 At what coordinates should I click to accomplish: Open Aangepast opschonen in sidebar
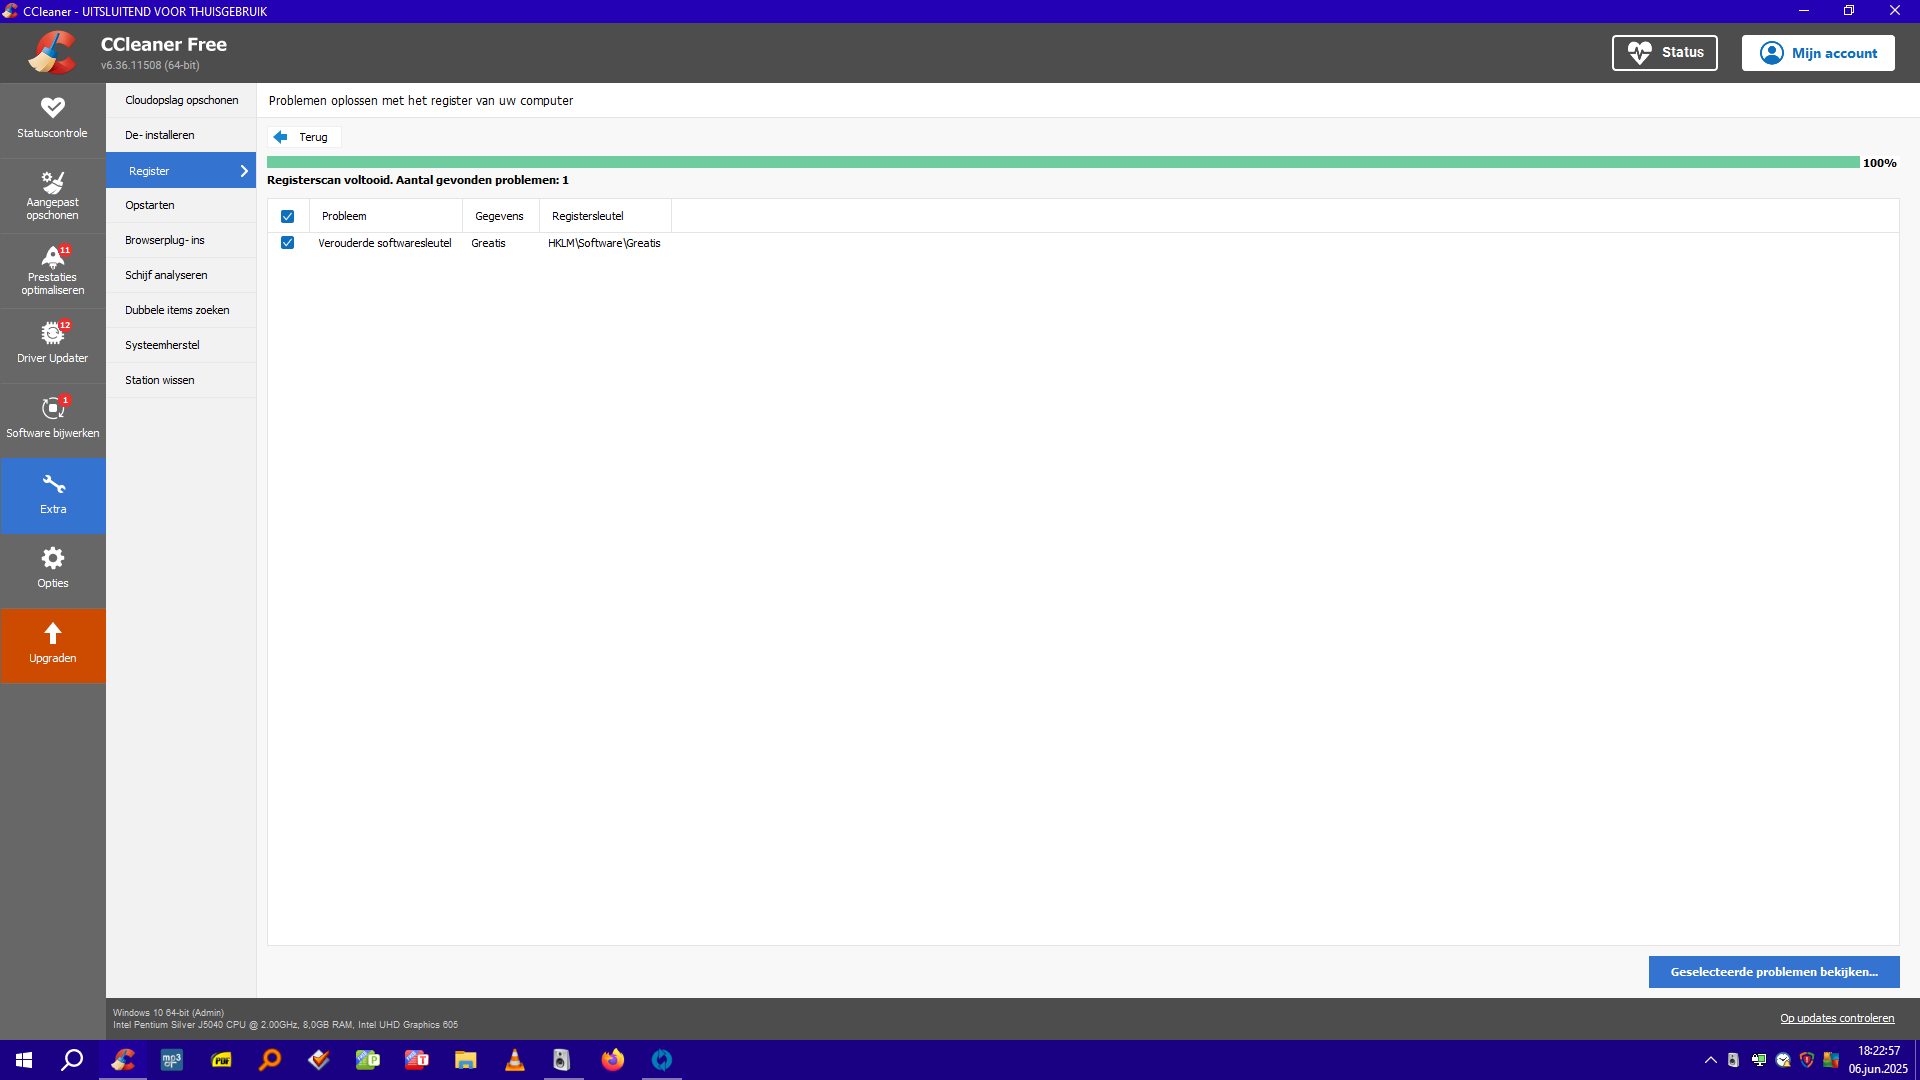[52, 195]
